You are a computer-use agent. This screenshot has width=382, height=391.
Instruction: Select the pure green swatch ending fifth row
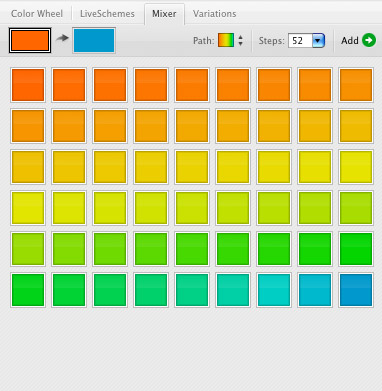[356, 249]
